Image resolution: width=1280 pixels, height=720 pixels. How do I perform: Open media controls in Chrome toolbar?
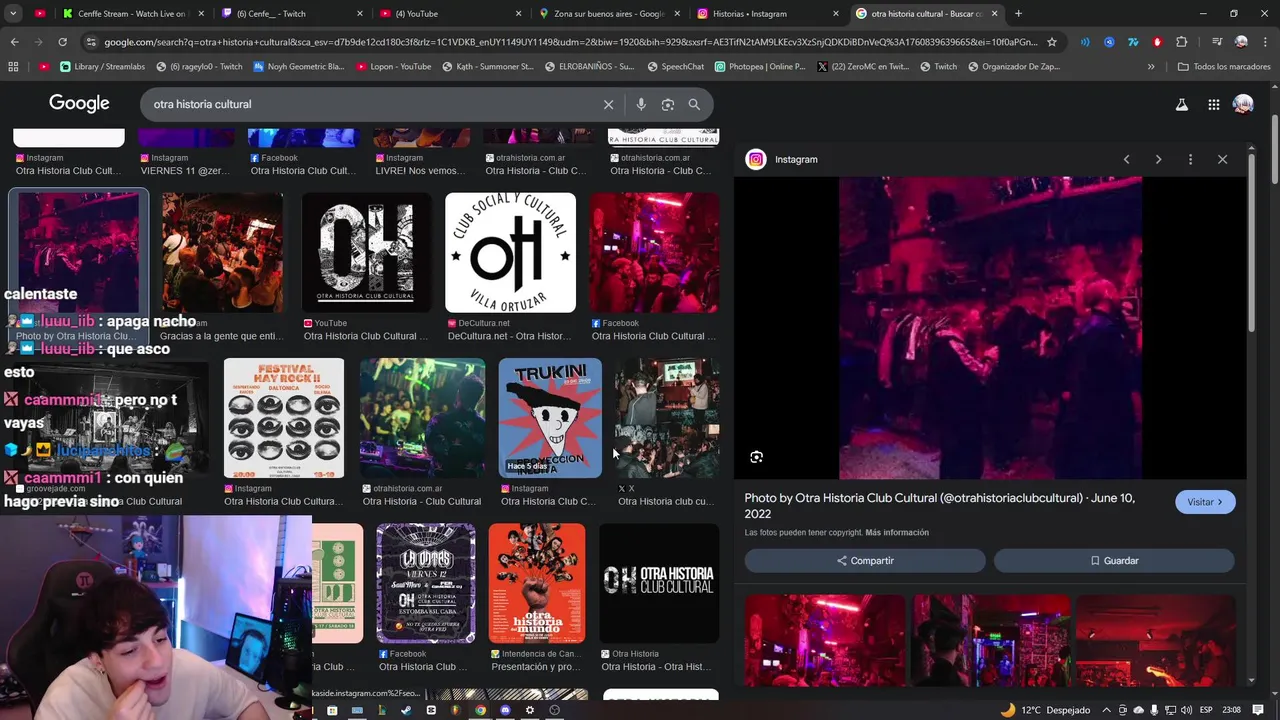pyautogui.click(x=1216, y=42)
